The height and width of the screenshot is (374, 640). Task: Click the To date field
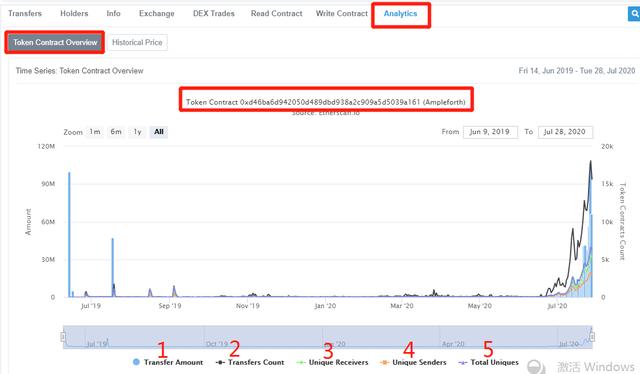pos(565,132)
